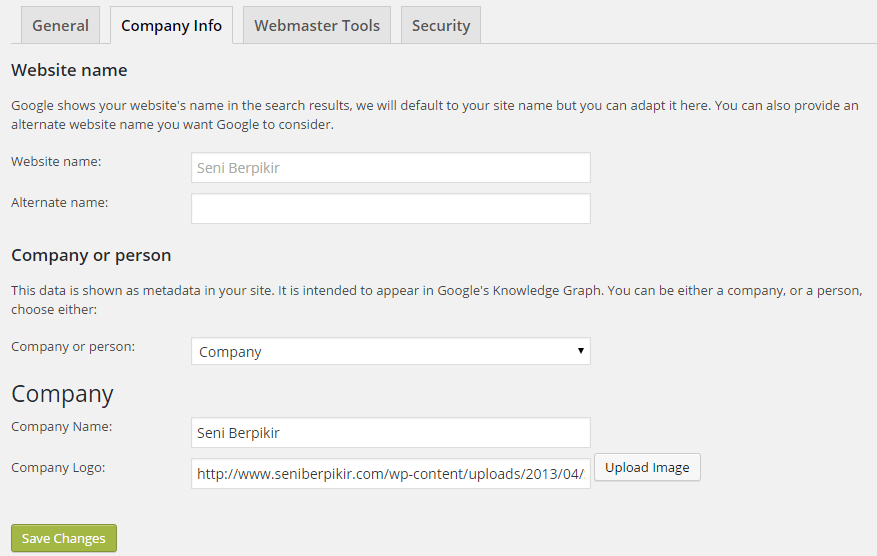Click the "Website name:" field label

coord(56,161)
